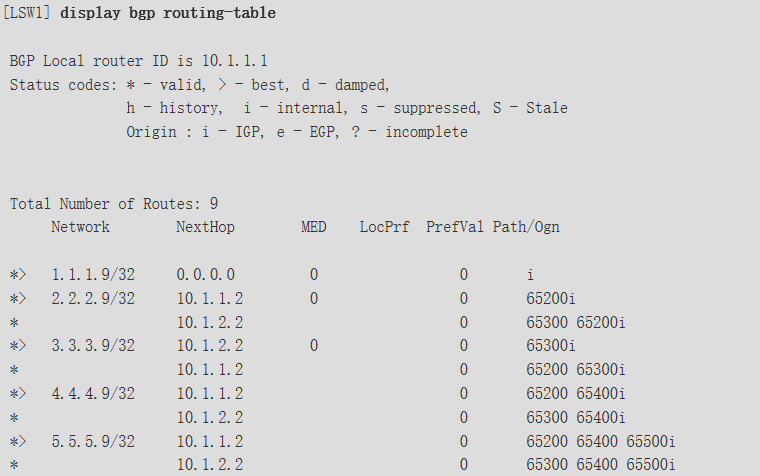This screenshot has width=760, height=476.
Task: Click the 2.2.2.9/32 network entry
Action: coord(93,298)
